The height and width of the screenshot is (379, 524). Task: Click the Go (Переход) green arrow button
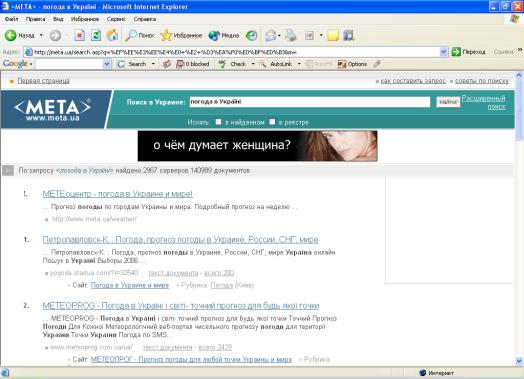point(469,52)
